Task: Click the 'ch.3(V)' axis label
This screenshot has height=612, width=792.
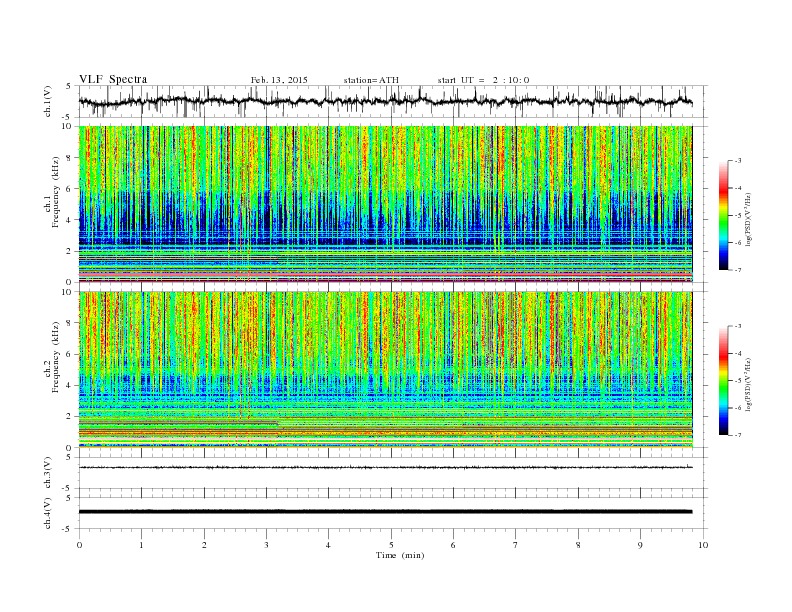Action: click(x=48, y=473)
